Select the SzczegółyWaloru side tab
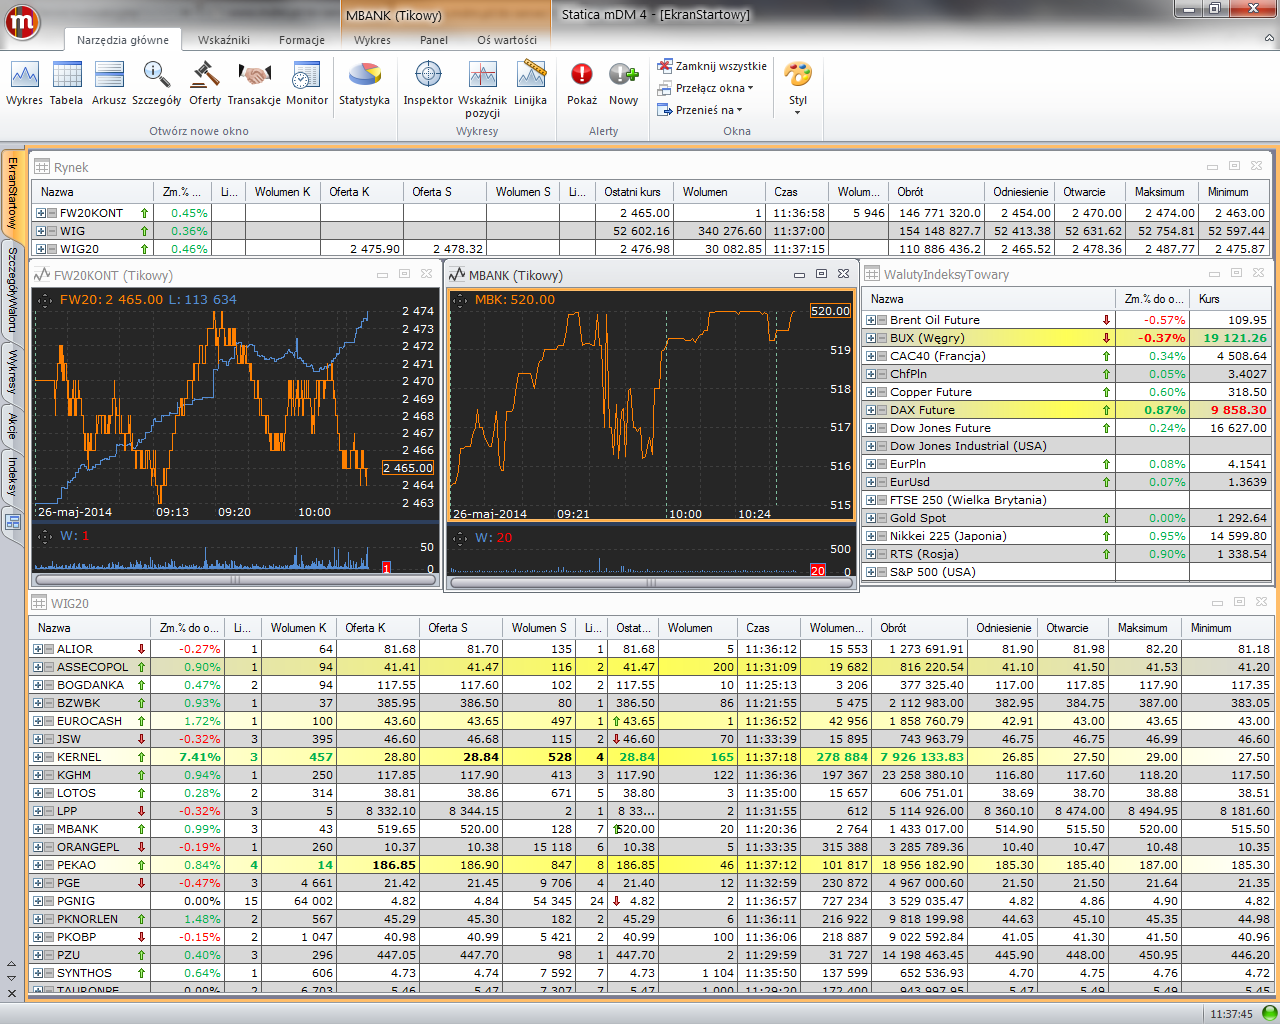 click(12, 289)
